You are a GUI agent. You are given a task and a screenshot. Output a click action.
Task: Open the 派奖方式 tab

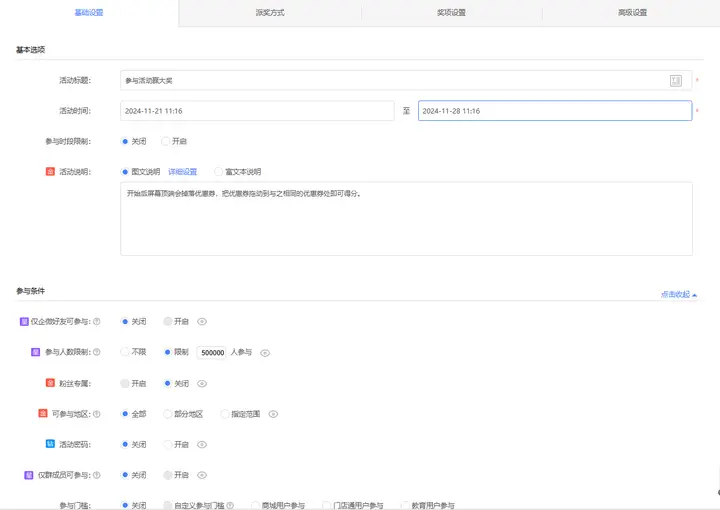(x=270, y=13)
